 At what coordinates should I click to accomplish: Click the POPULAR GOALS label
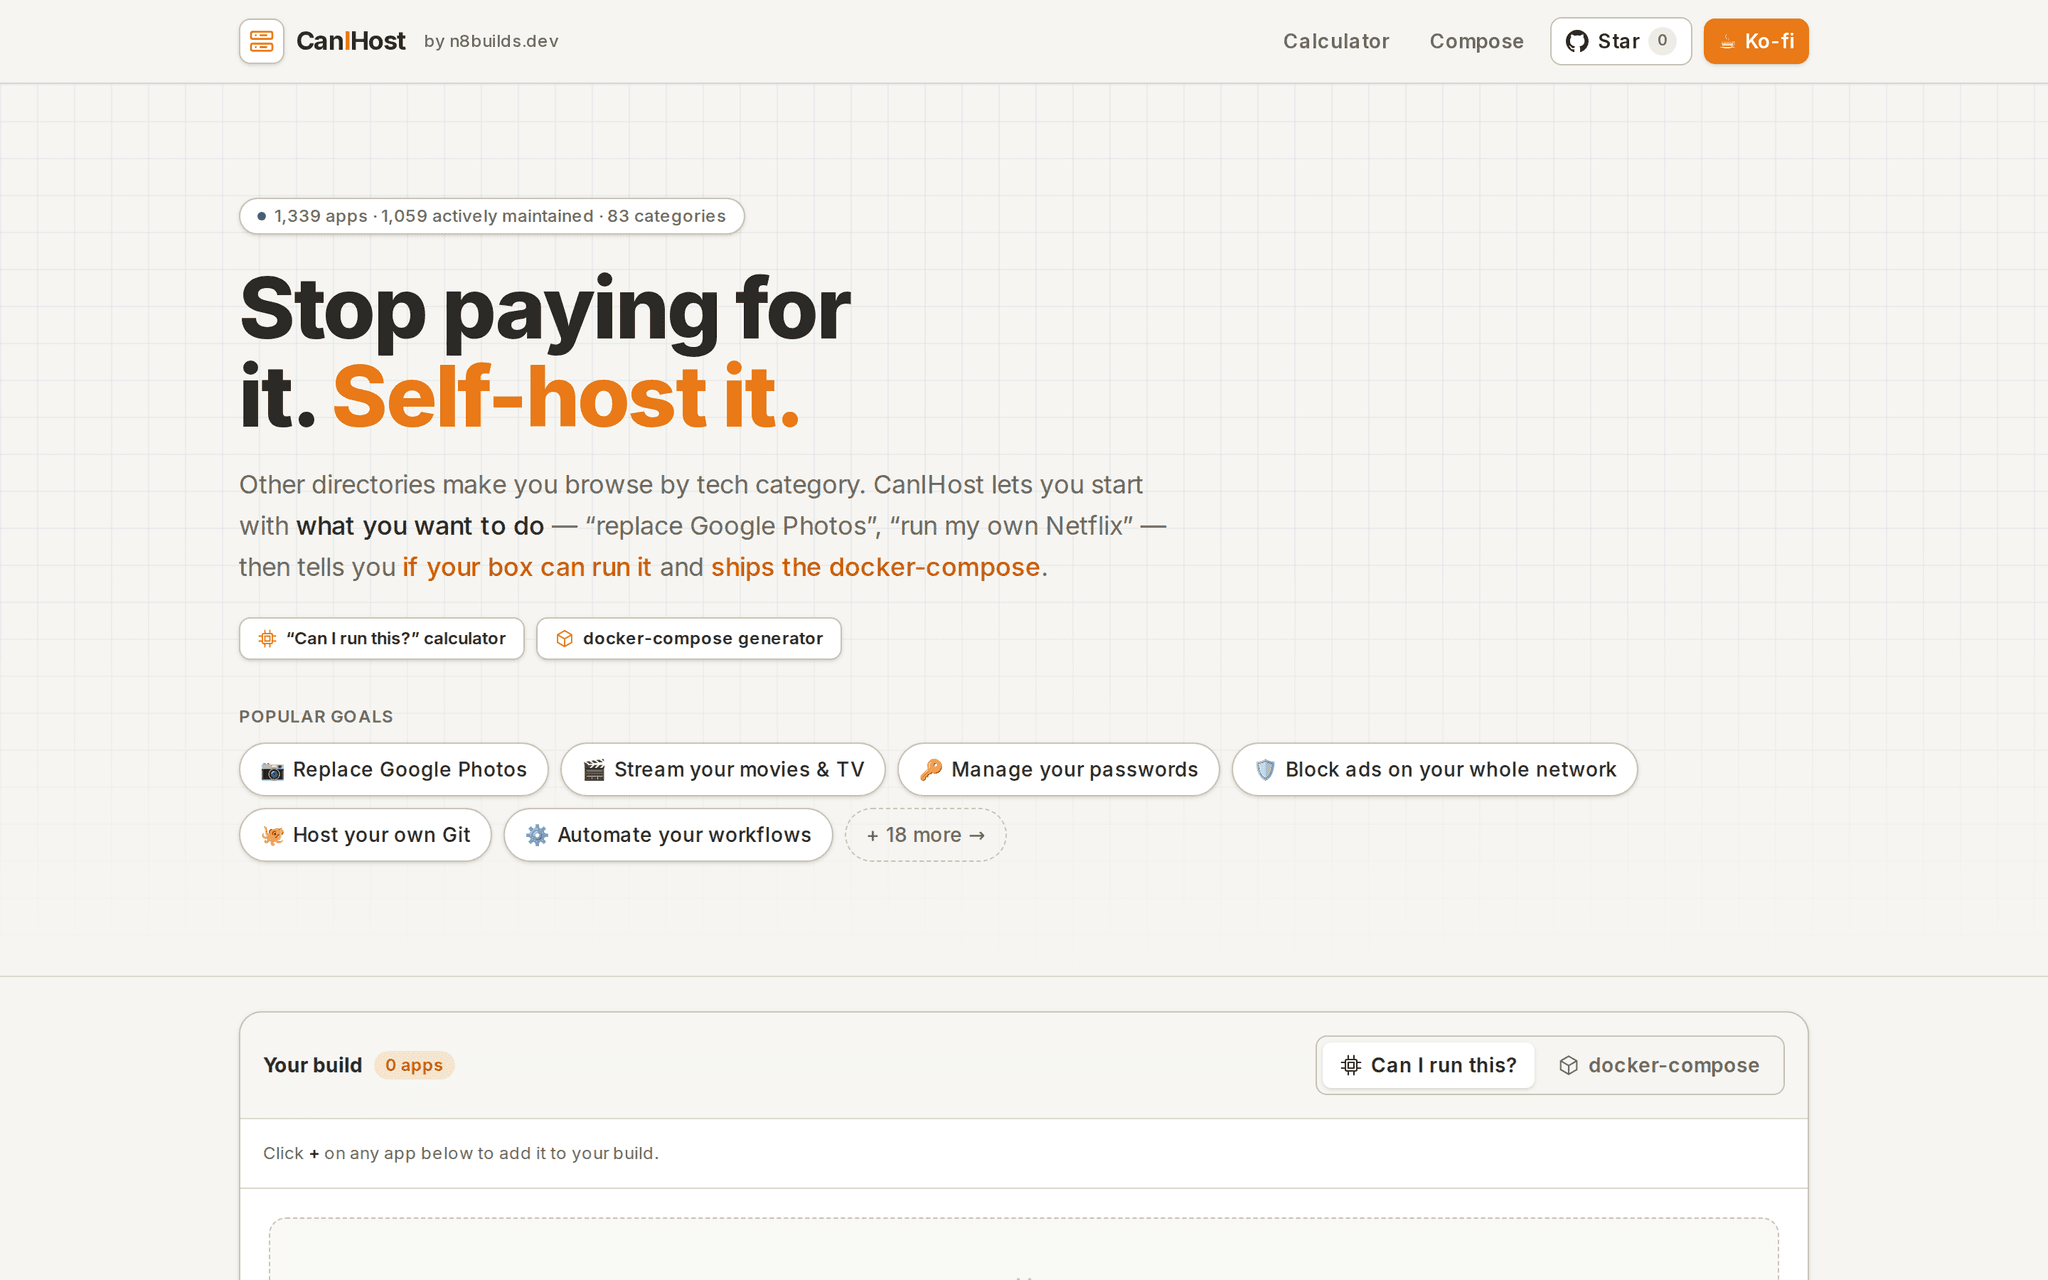point(316,717)
